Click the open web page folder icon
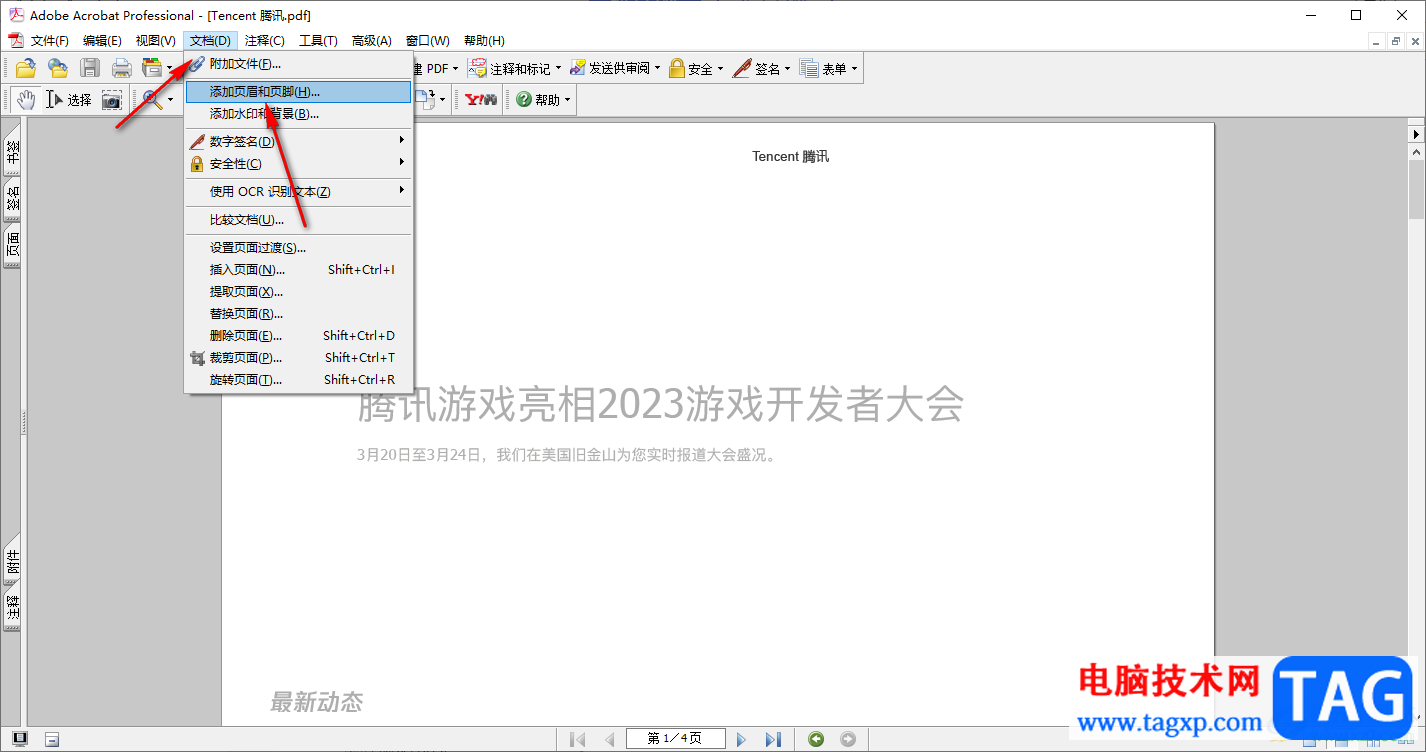1426x752 pixels. (58, 68)
